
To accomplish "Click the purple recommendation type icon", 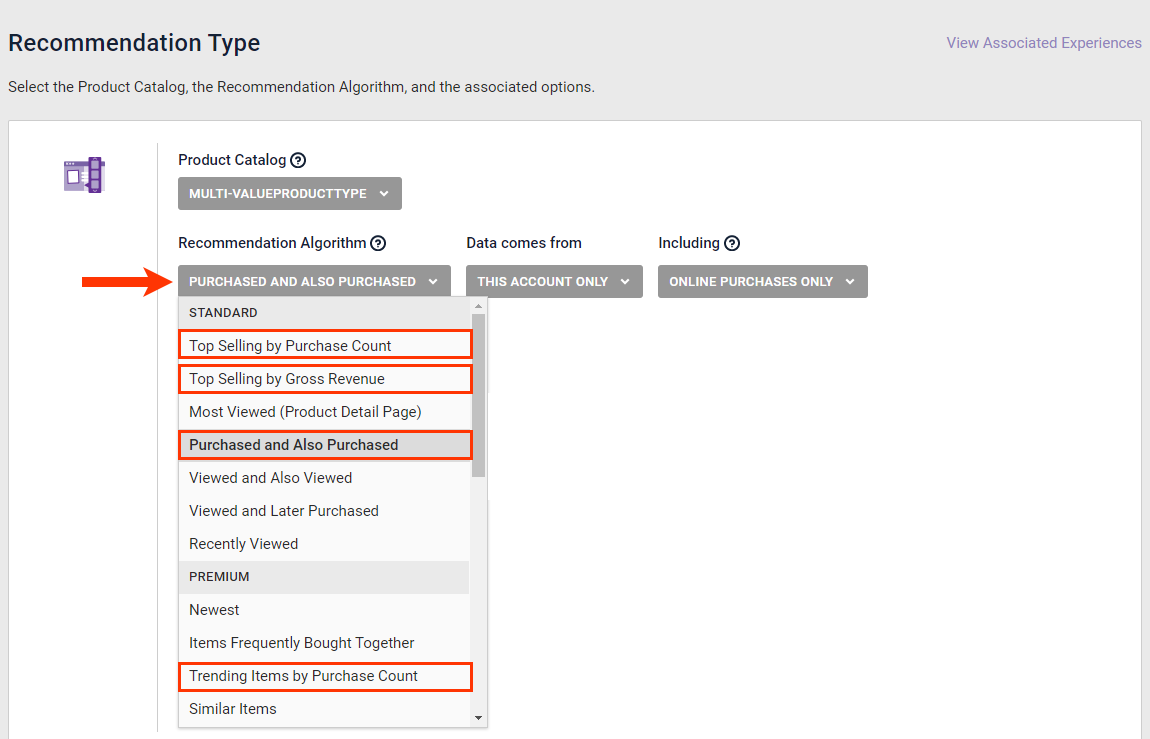I will tap(84, 175).
